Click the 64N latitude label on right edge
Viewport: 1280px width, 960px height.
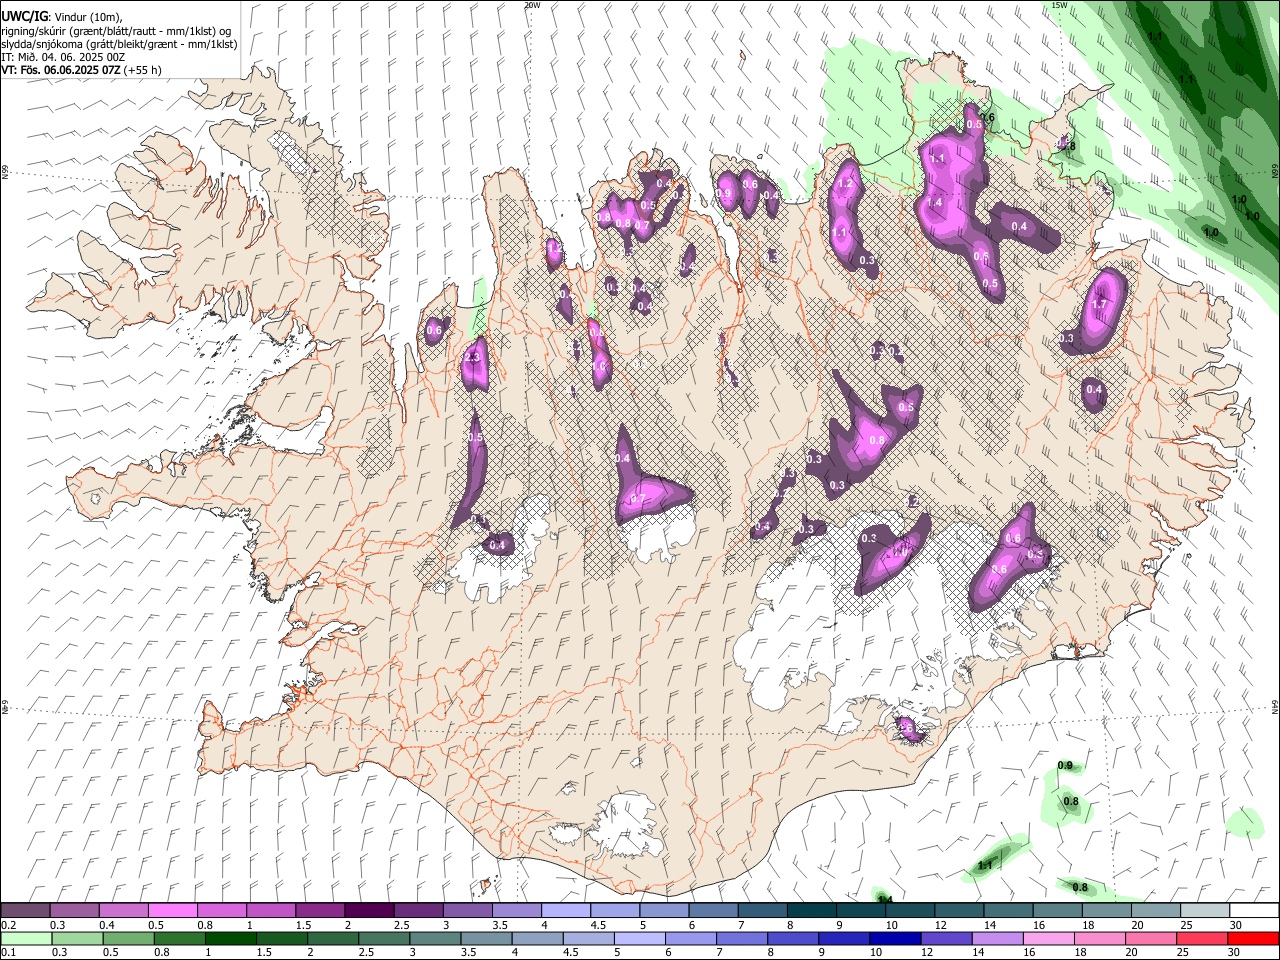click(x=1275, y=705)
